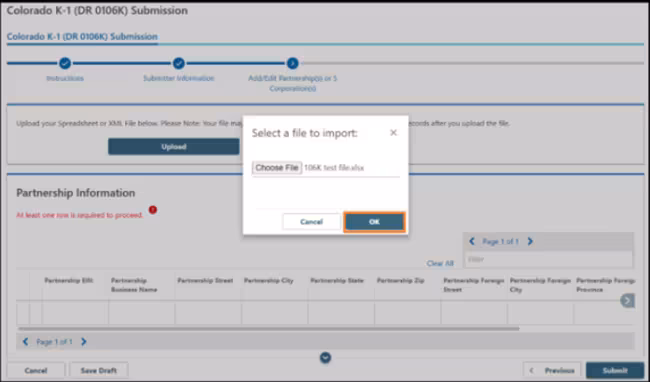Click the Upload button

point(174,147)
